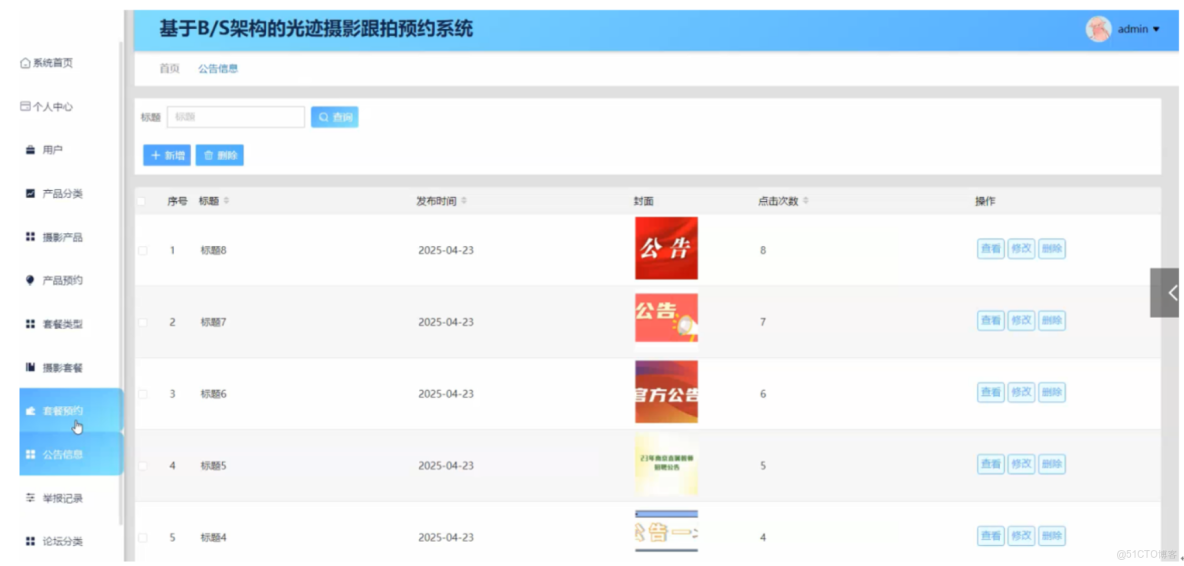
Task: Click the pin icon beside 产品预约
Action: (30, 280)
